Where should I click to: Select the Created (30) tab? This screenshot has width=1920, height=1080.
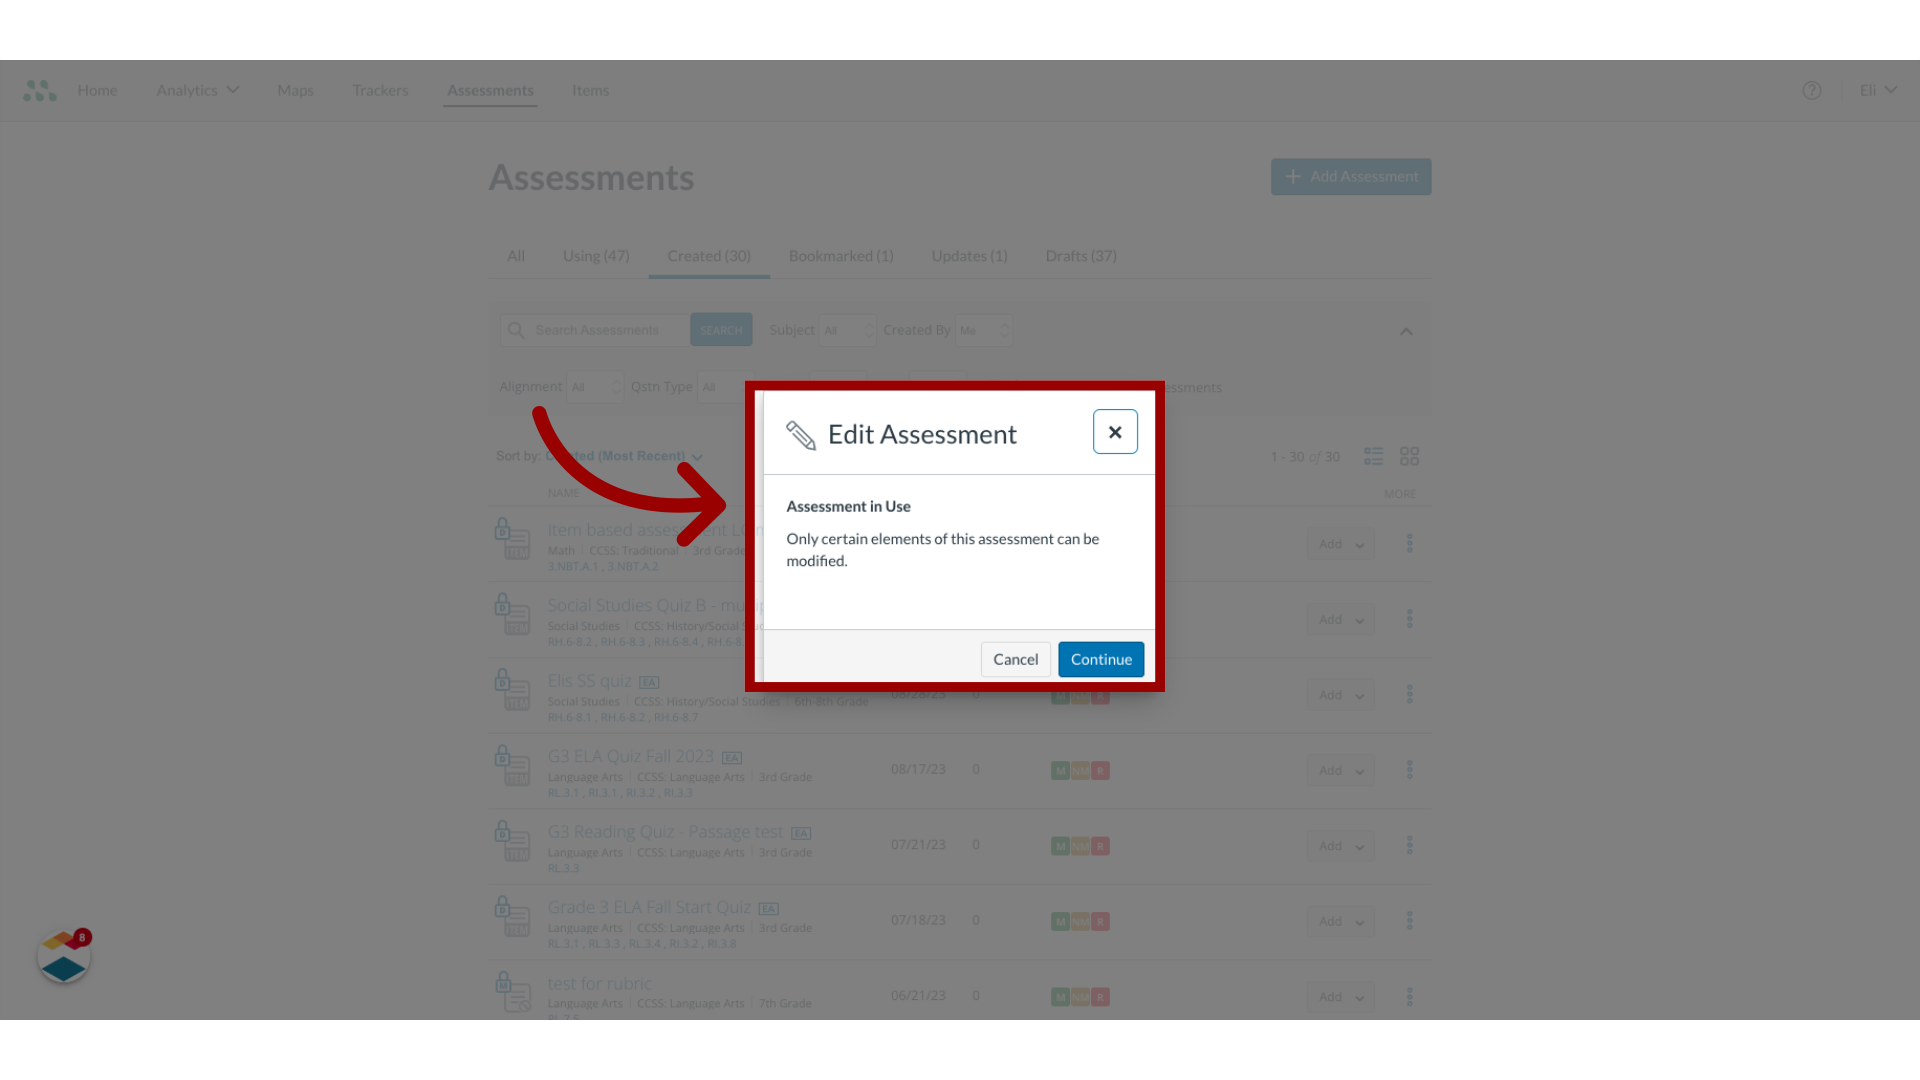click(708, 256)
